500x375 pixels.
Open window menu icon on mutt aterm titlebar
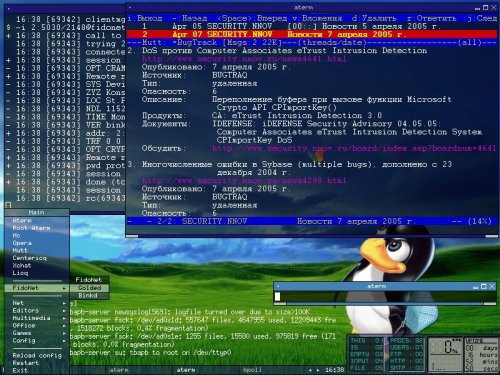130,7
